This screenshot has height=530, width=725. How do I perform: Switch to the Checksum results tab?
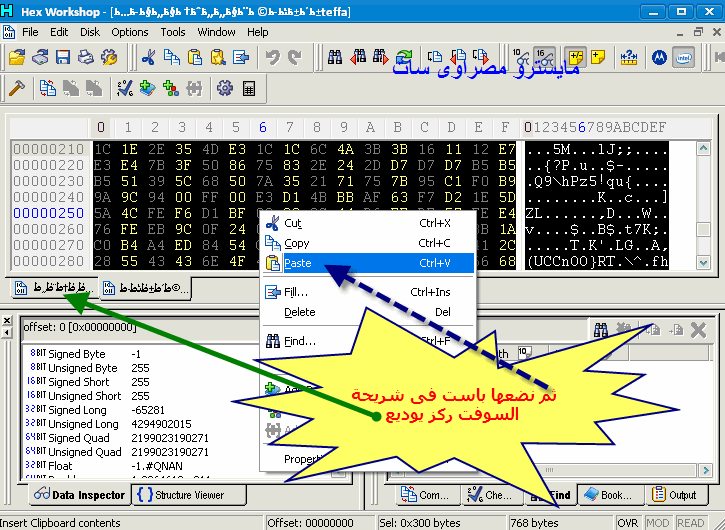[x=491, y=495]
